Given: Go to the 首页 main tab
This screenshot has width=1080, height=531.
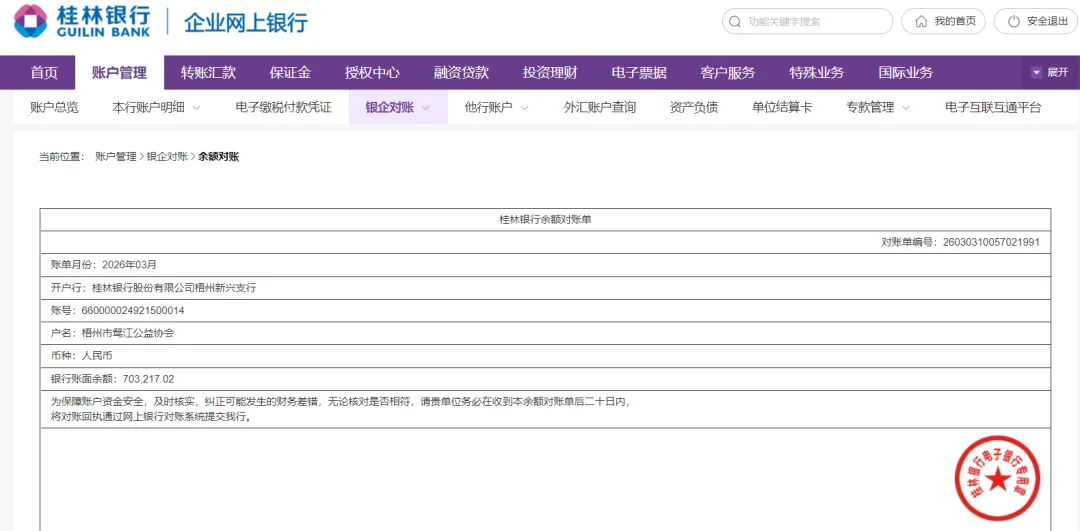Looking at the screenshot, I should tap(44, 72).
